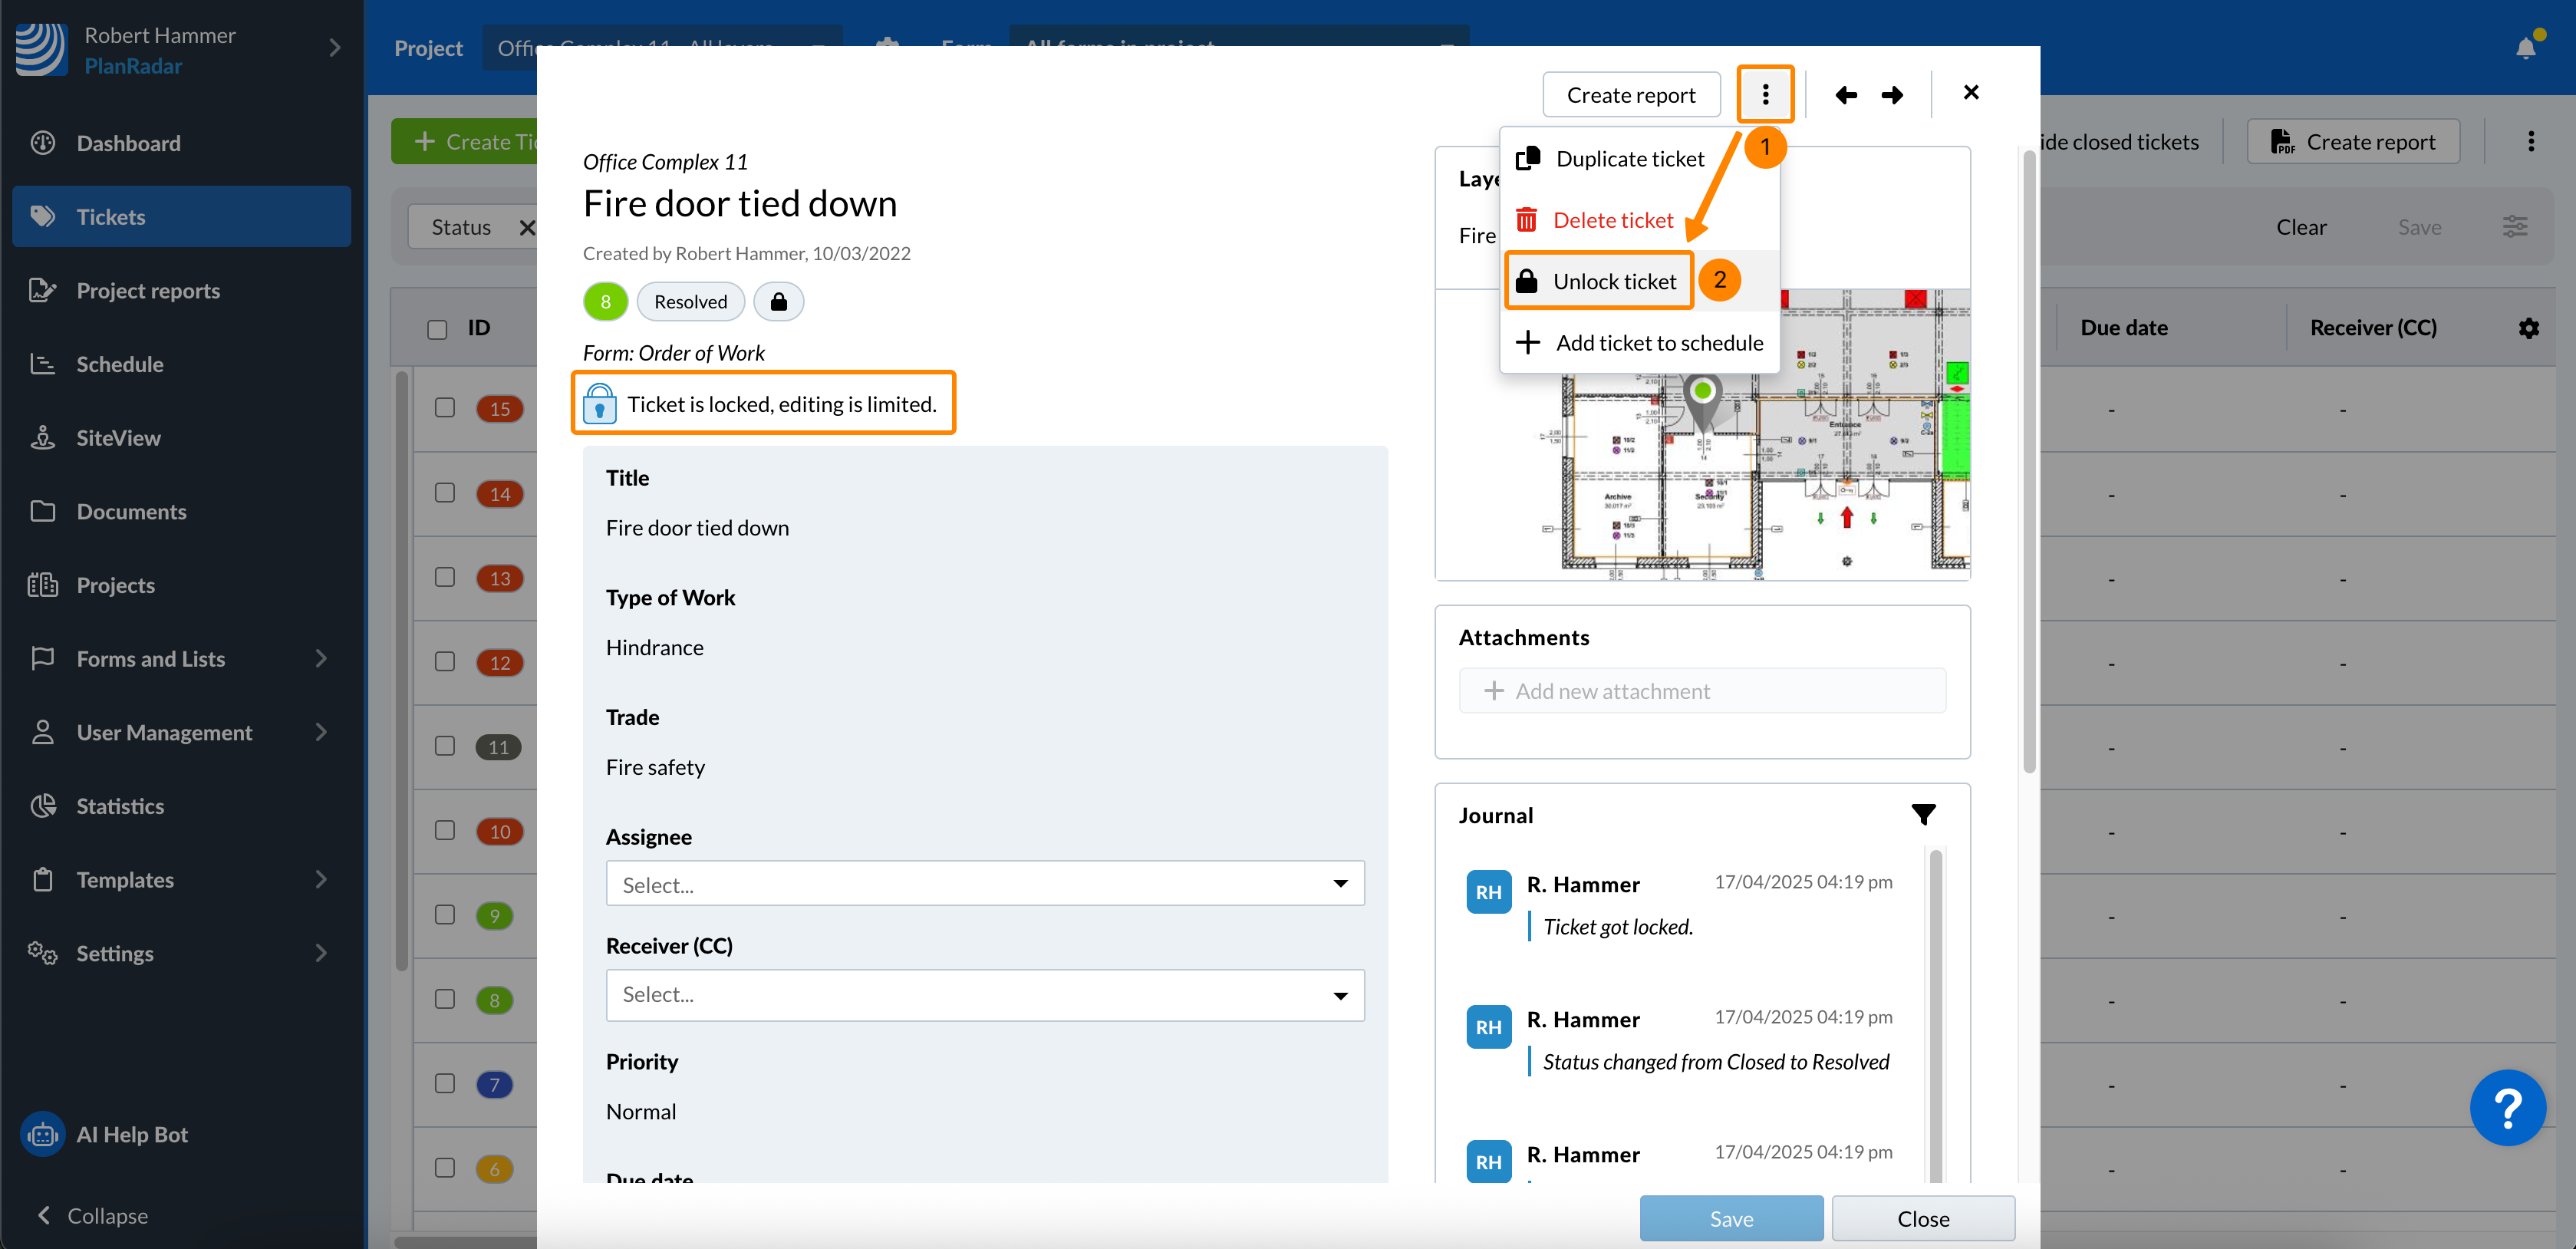
Task: Go to previous ticket with left arrow
Action: click(1845, 95)
